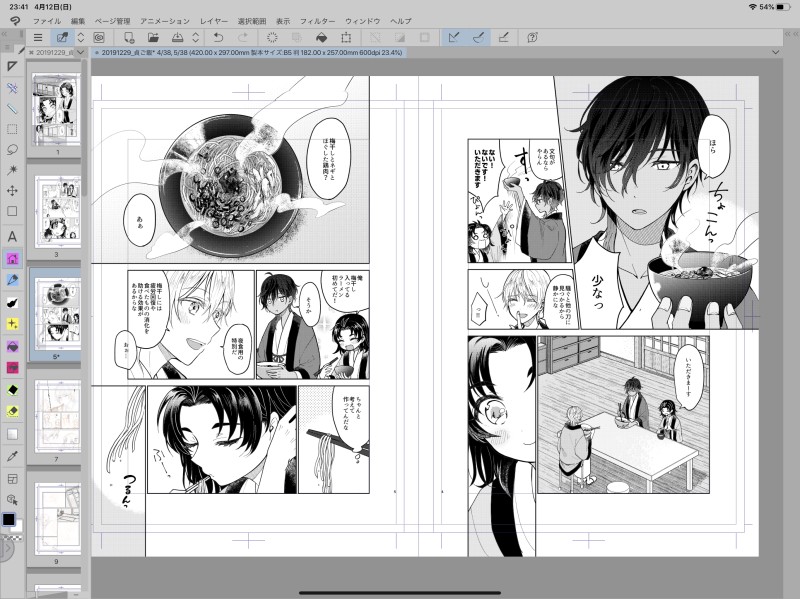Redo the undone action
The height and width of the screenshot is (599, 800).
(243, 37)
